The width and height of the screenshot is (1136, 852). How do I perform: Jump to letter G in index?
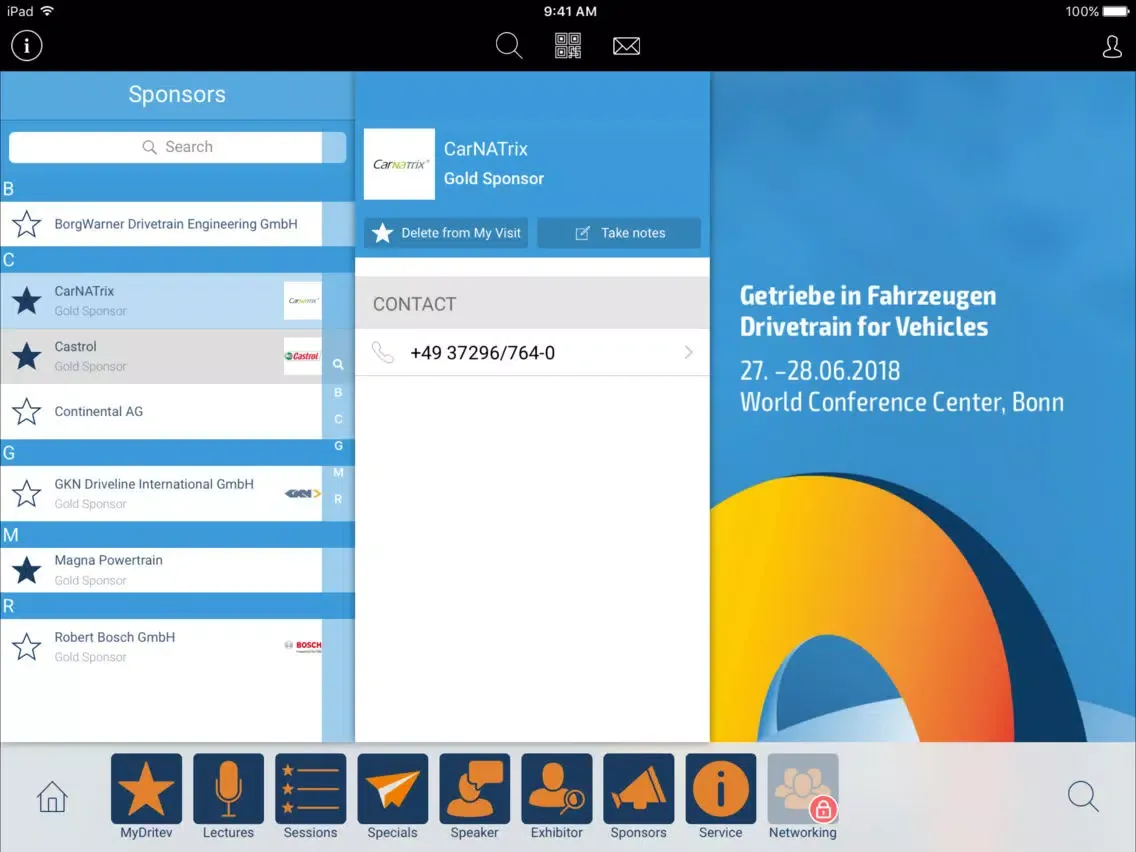tap(338, 446)
